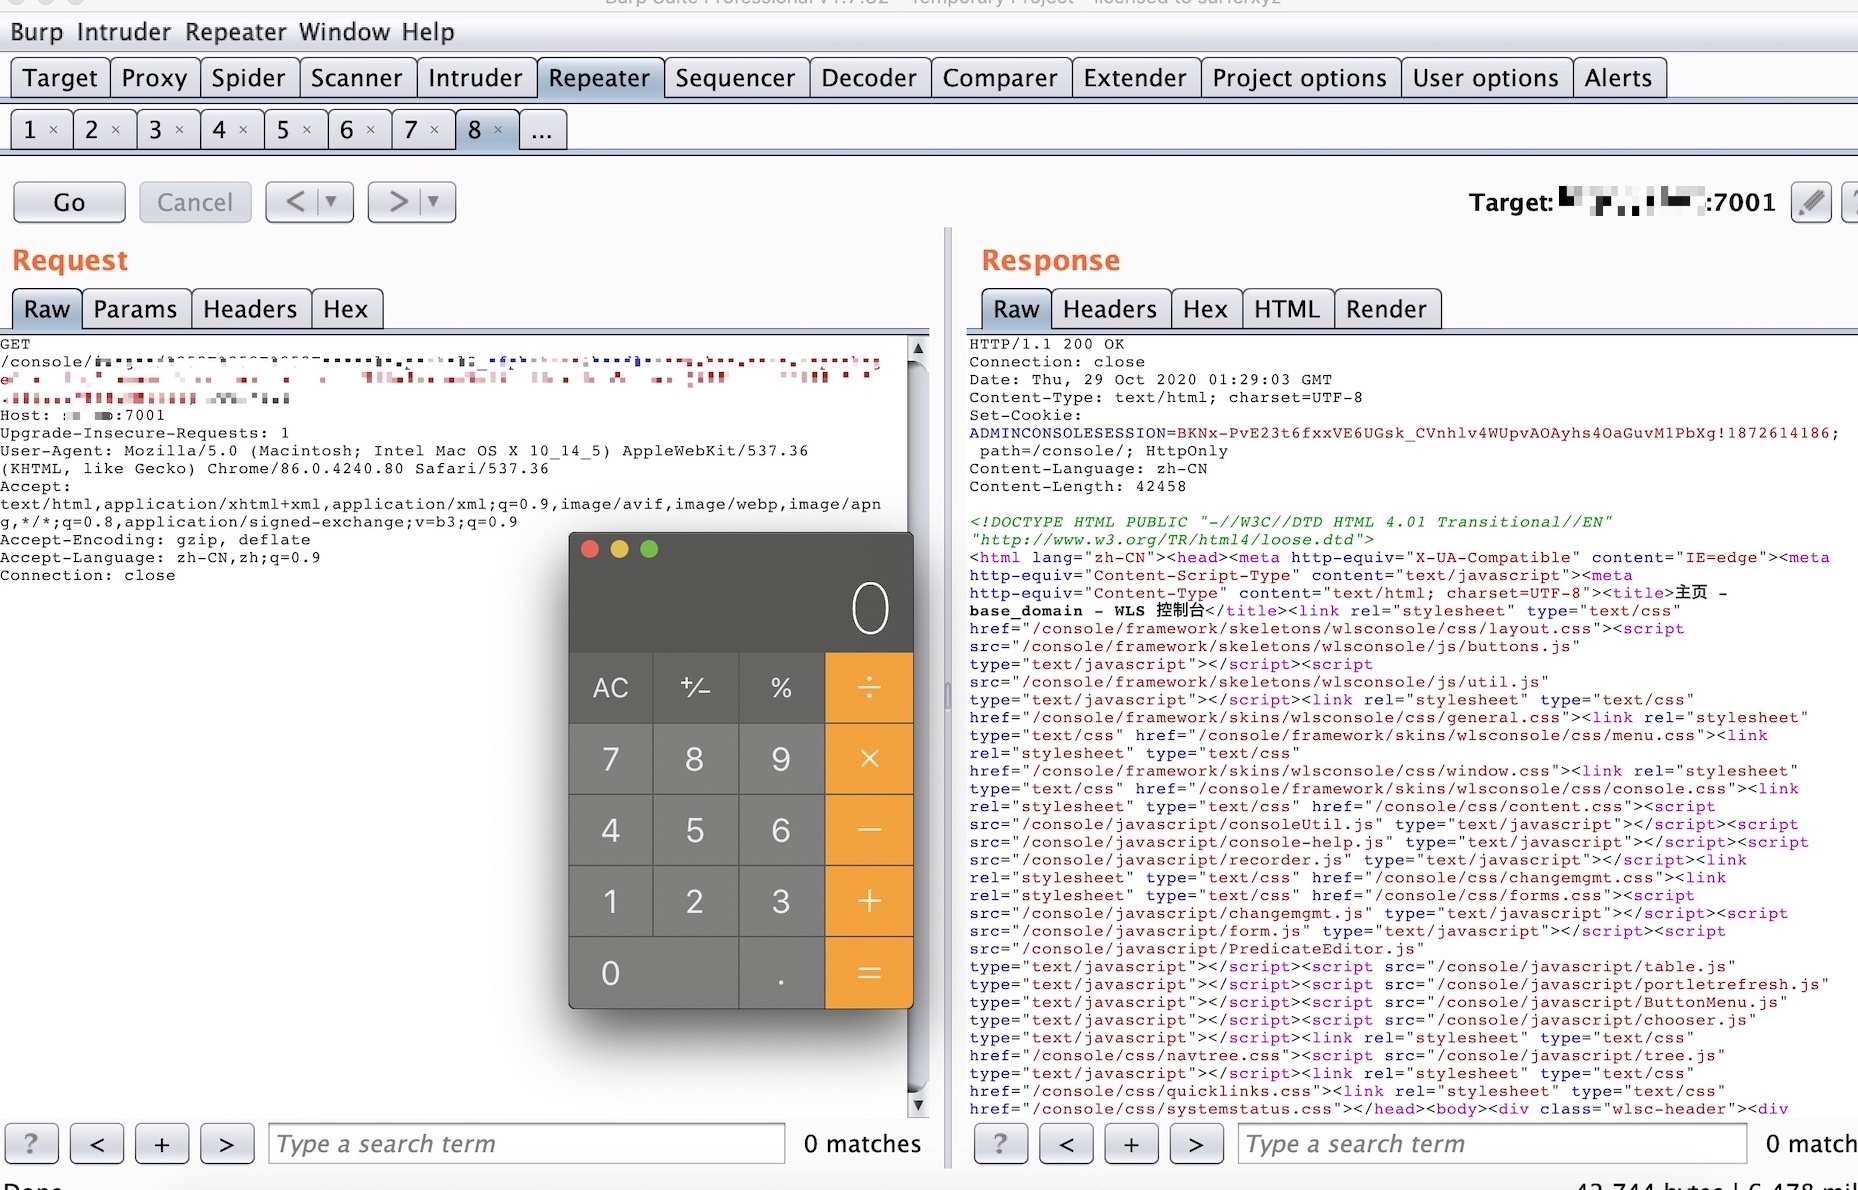Viewport: 1858px width, 1190px height.
Task: Open the Window menu
Action: coord(345,32)
